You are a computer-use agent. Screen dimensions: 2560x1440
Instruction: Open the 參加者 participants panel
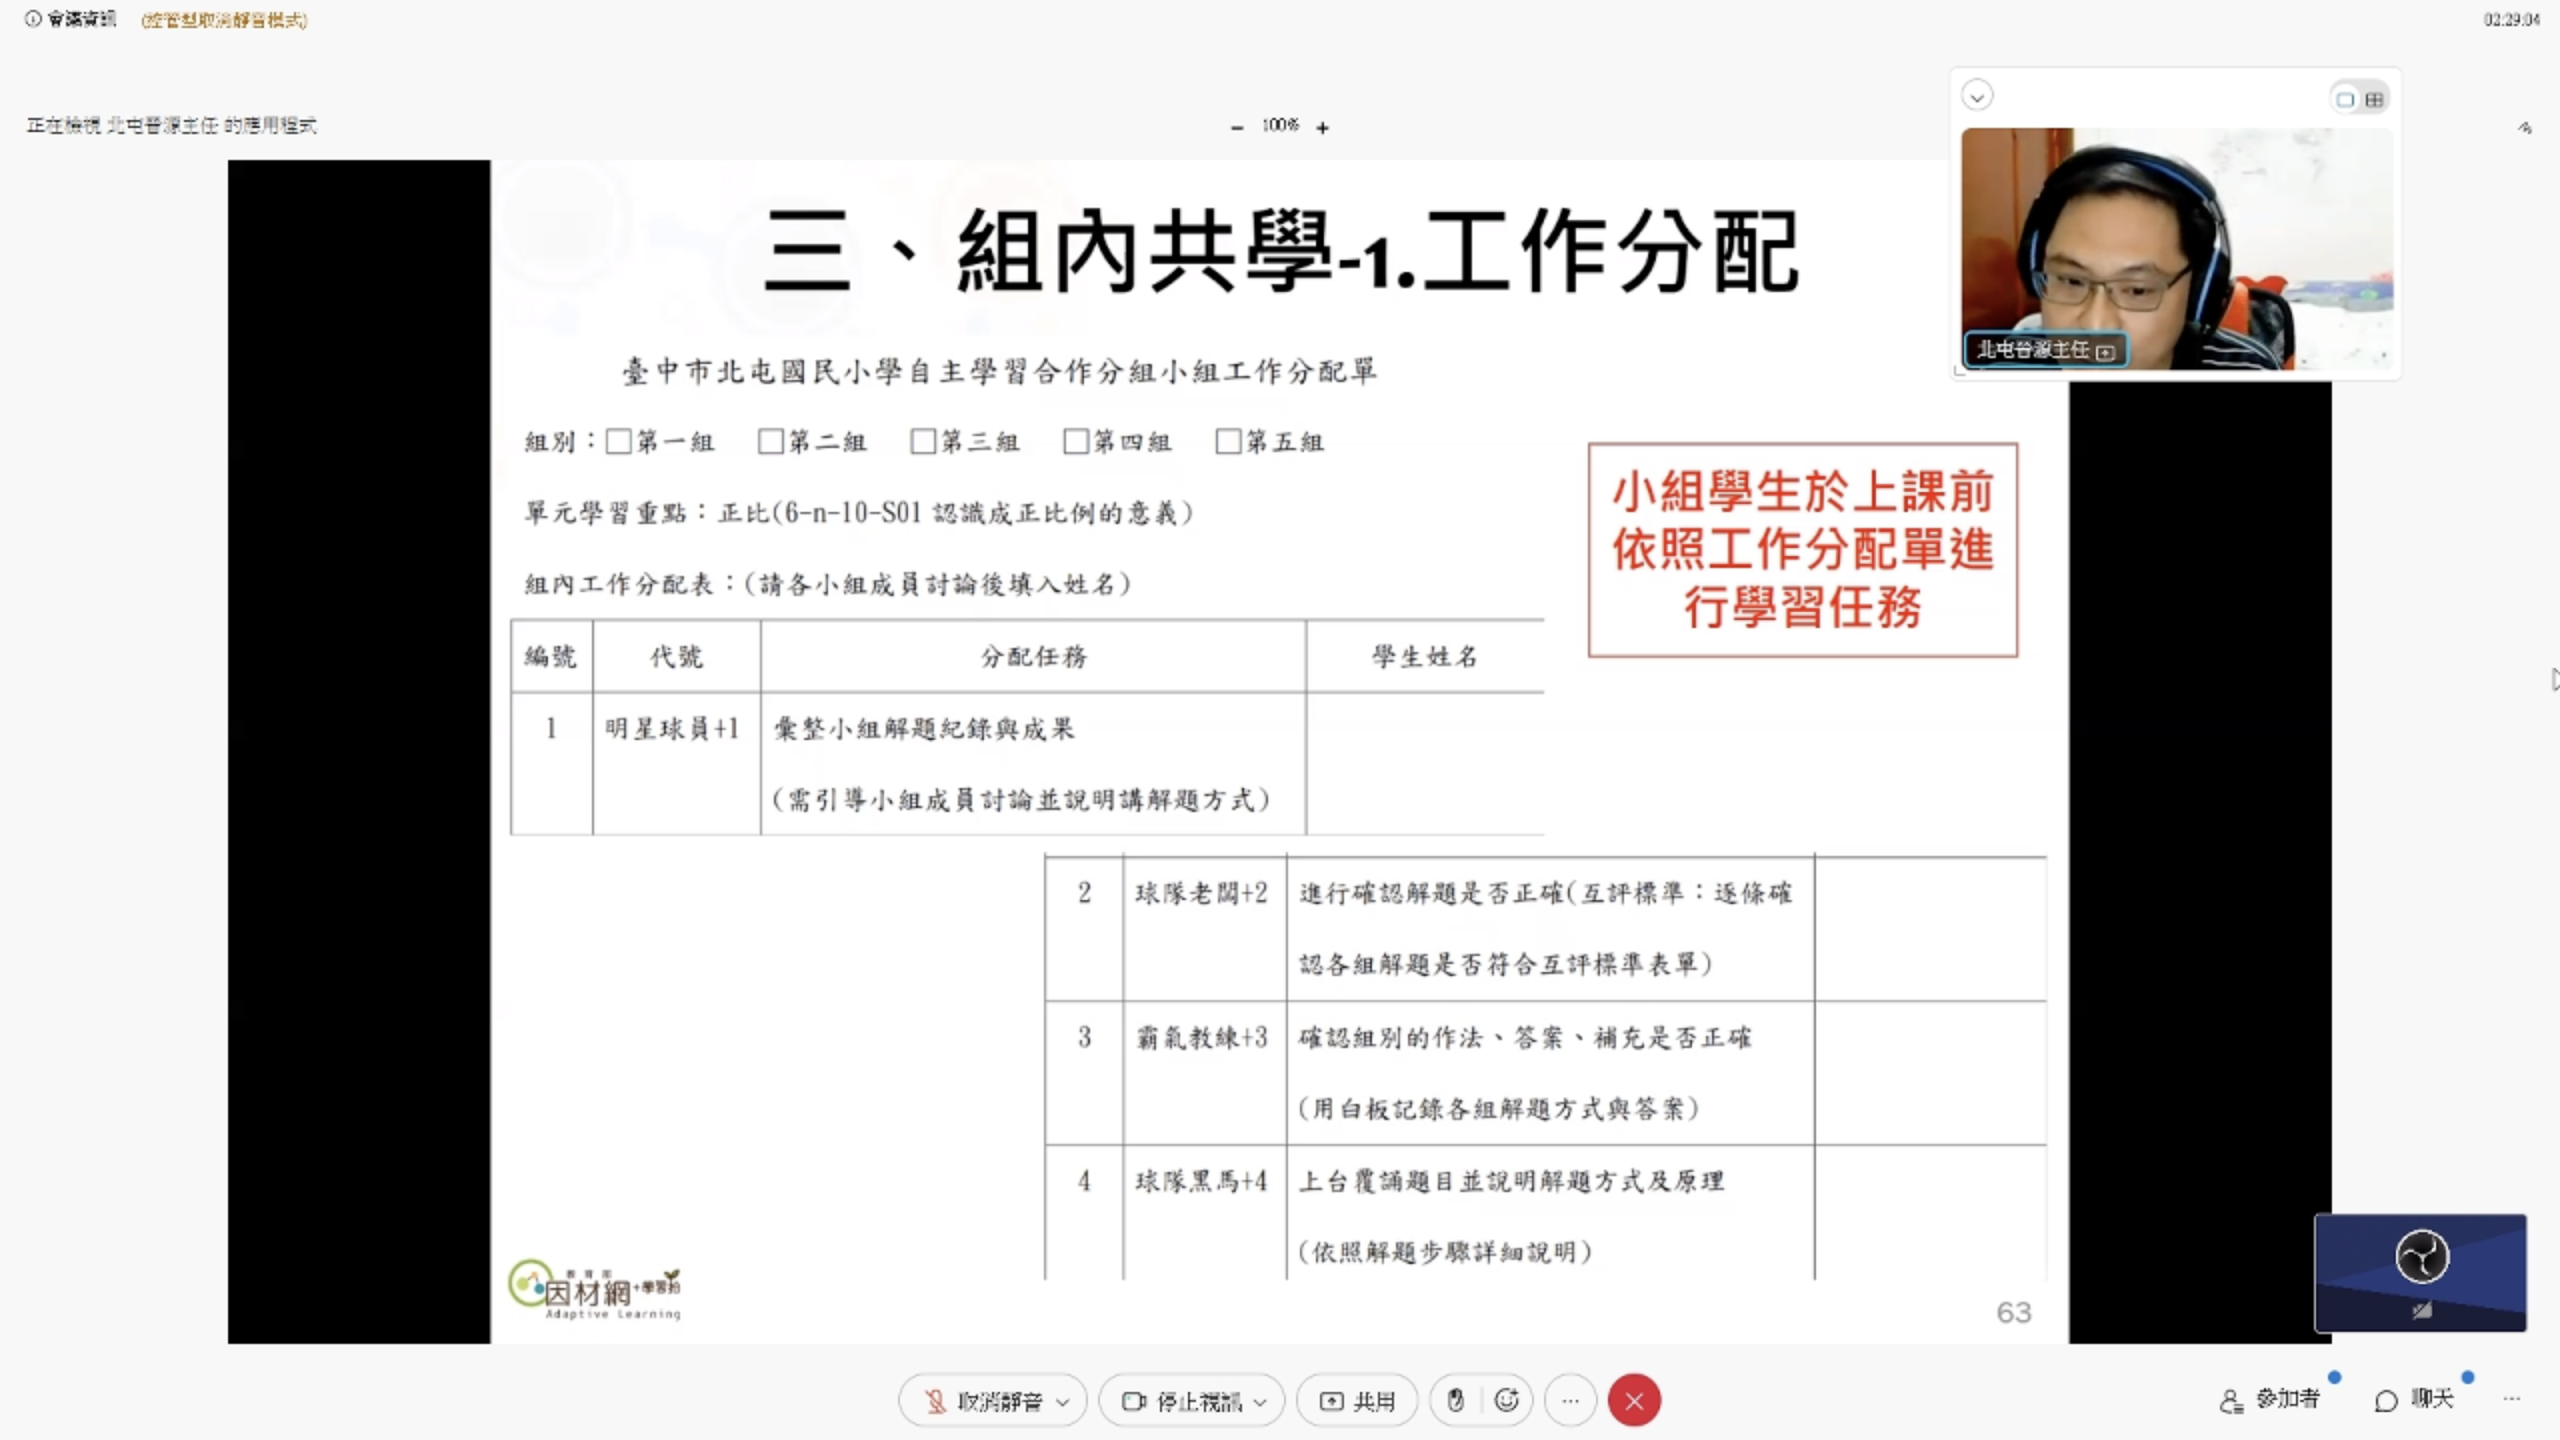(2270, 1400)
